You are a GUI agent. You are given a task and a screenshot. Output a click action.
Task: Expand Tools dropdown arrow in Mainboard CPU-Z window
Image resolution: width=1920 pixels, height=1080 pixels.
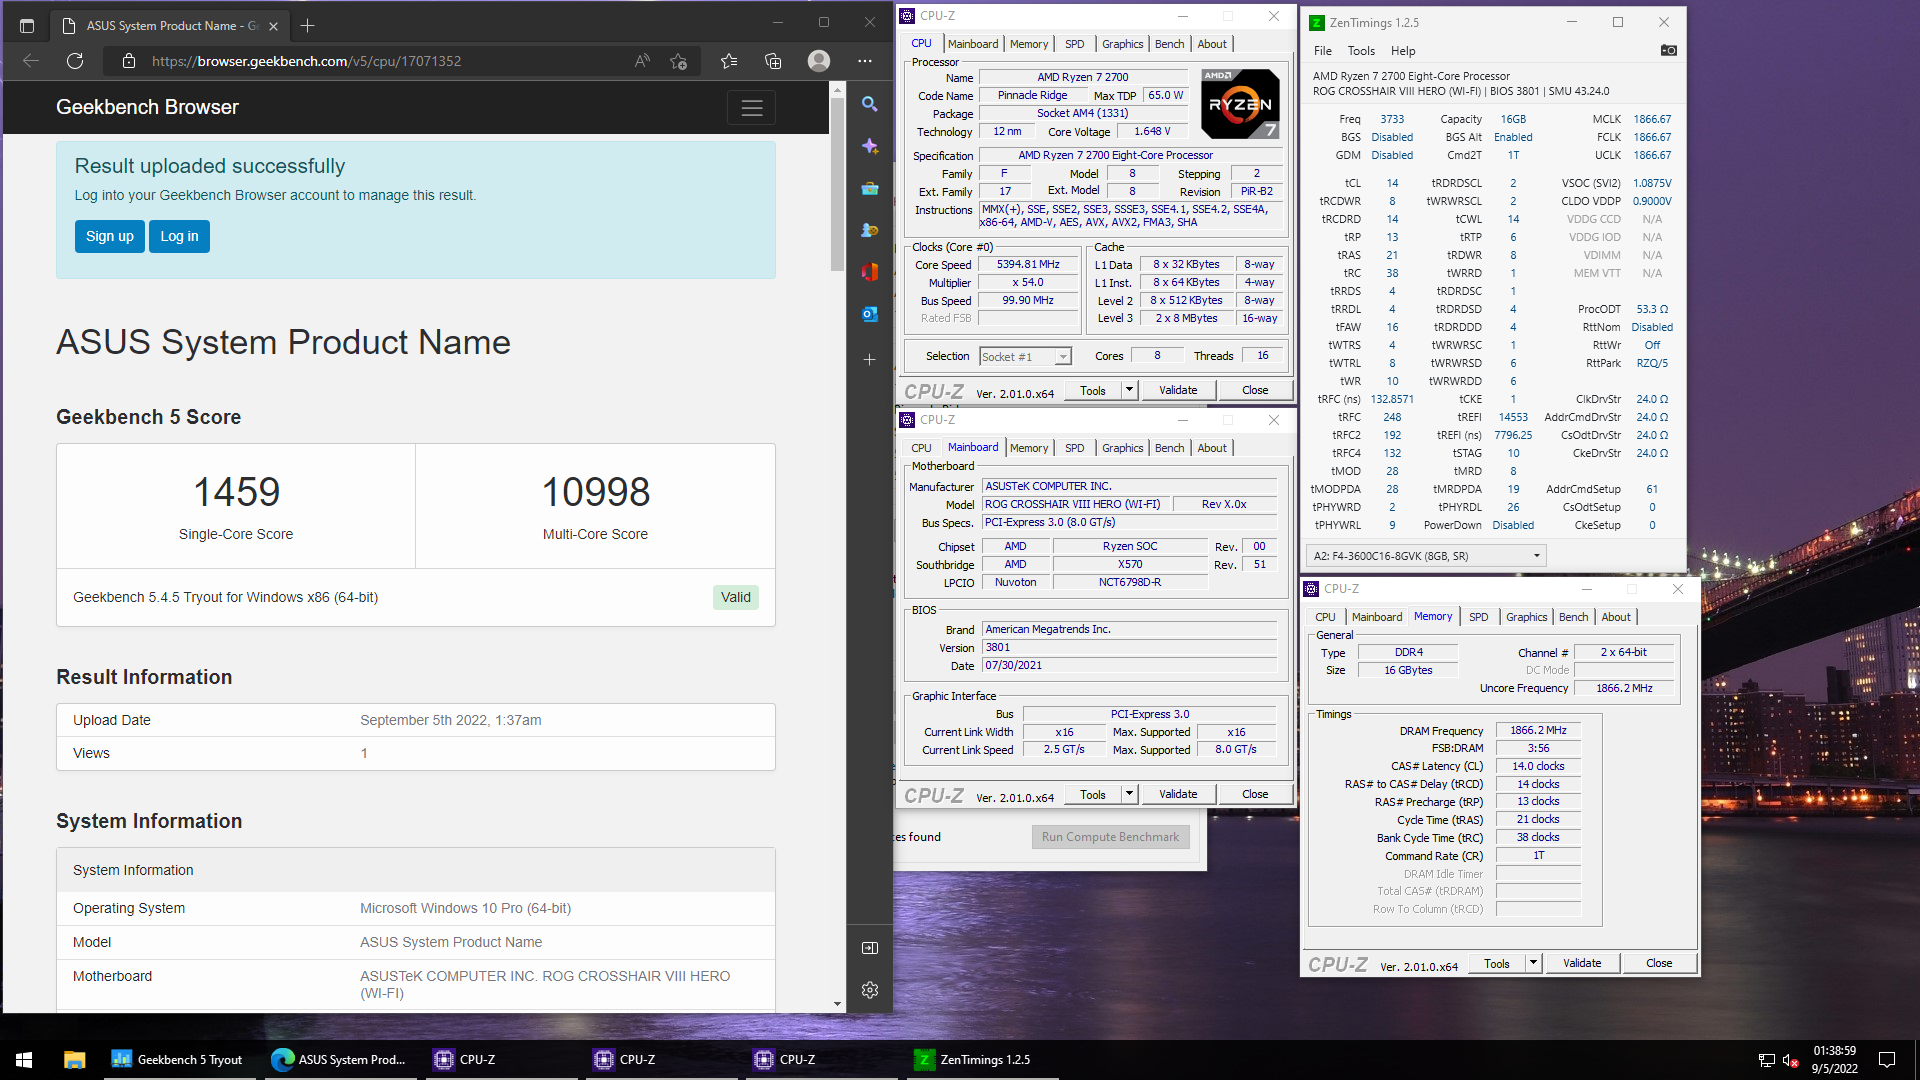(x=1129, y=794)
